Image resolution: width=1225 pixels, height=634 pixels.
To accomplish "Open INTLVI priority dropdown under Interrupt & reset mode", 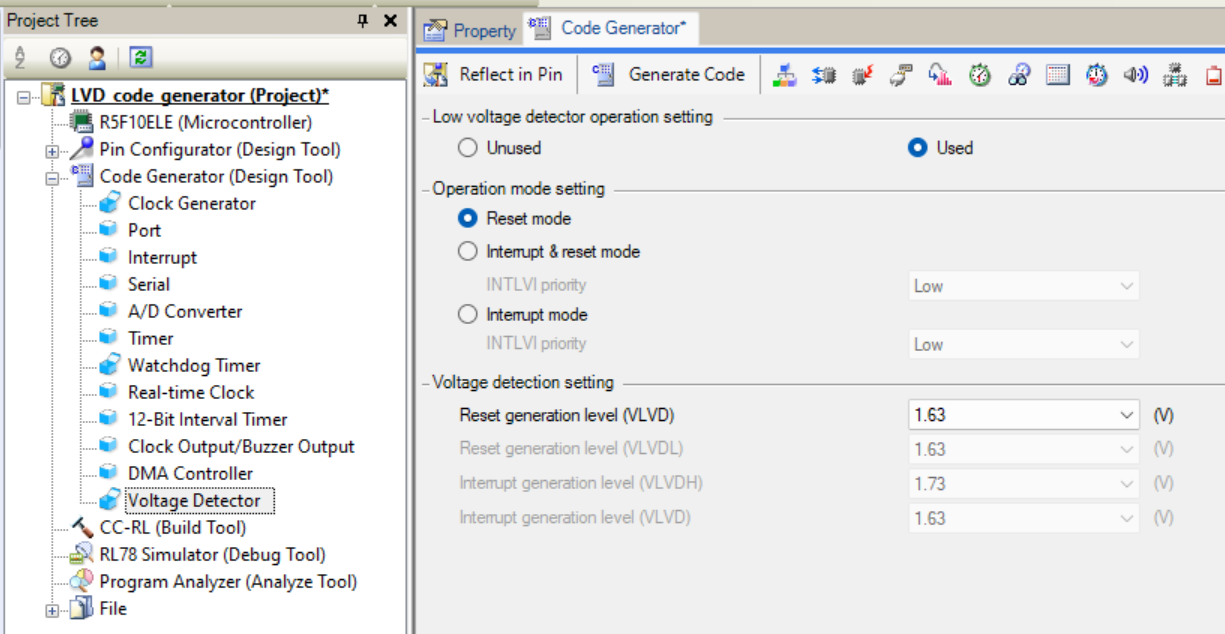I will [1024, 286].
